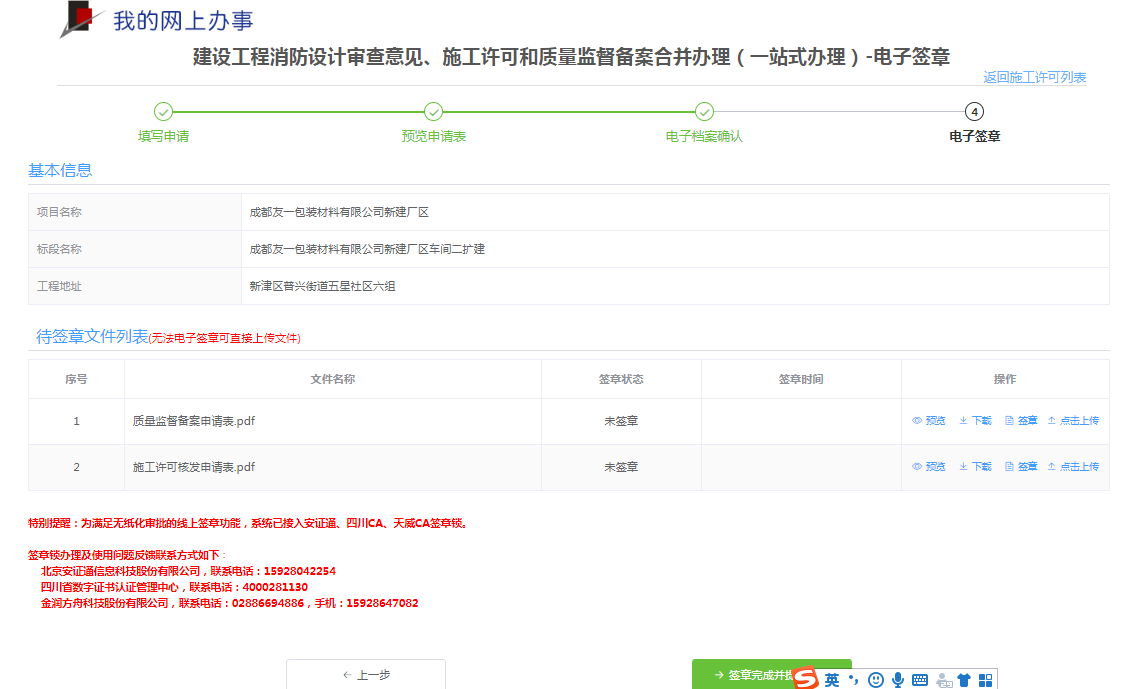
Task: Click the Sogou input method S logo
Action: (807, 679)
